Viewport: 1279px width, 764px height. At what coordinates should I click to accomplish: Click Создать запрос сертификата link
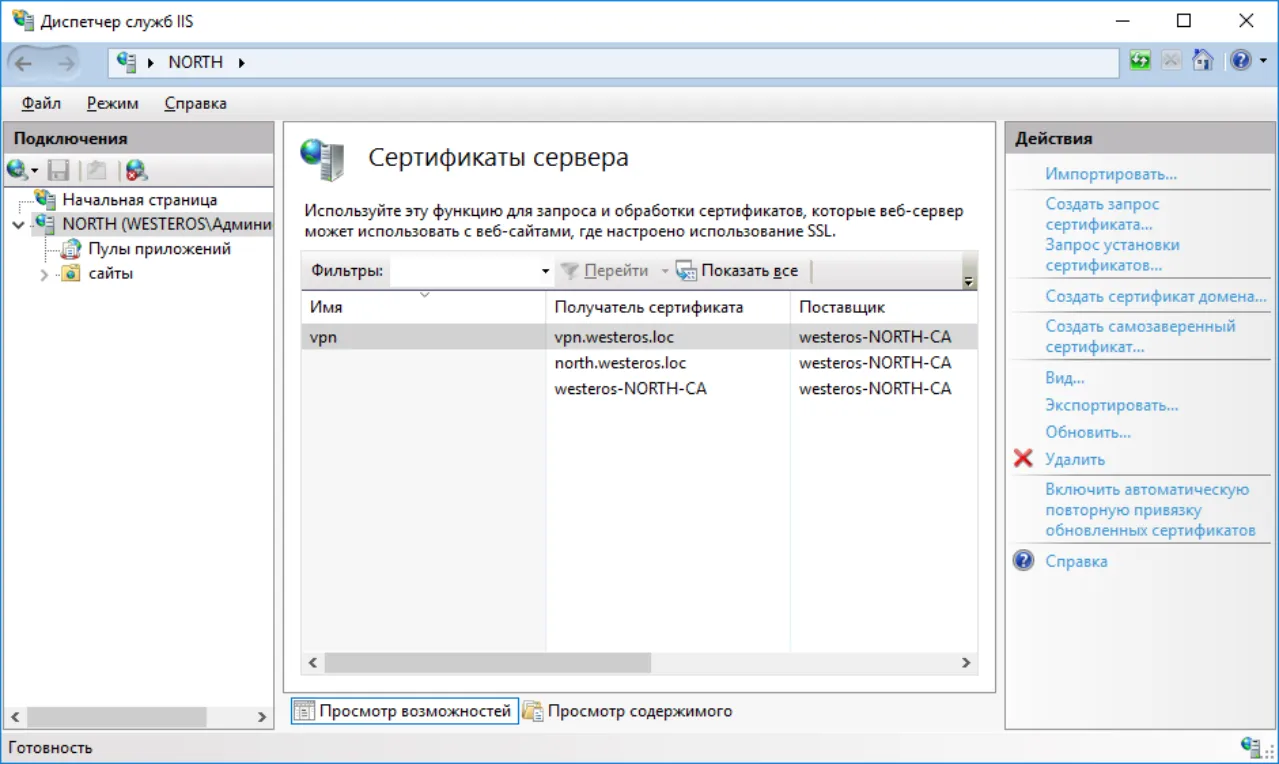[x=1102, y=214]
